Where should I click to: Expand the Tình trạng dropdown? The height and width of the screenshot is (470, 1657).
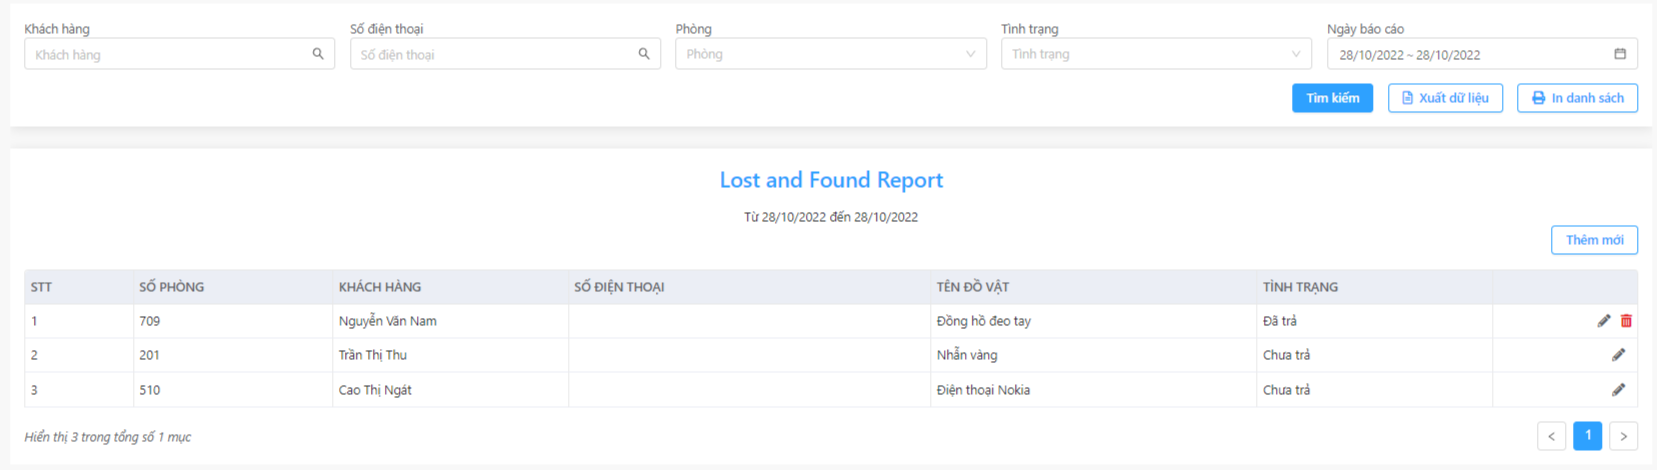[1156, 54]
